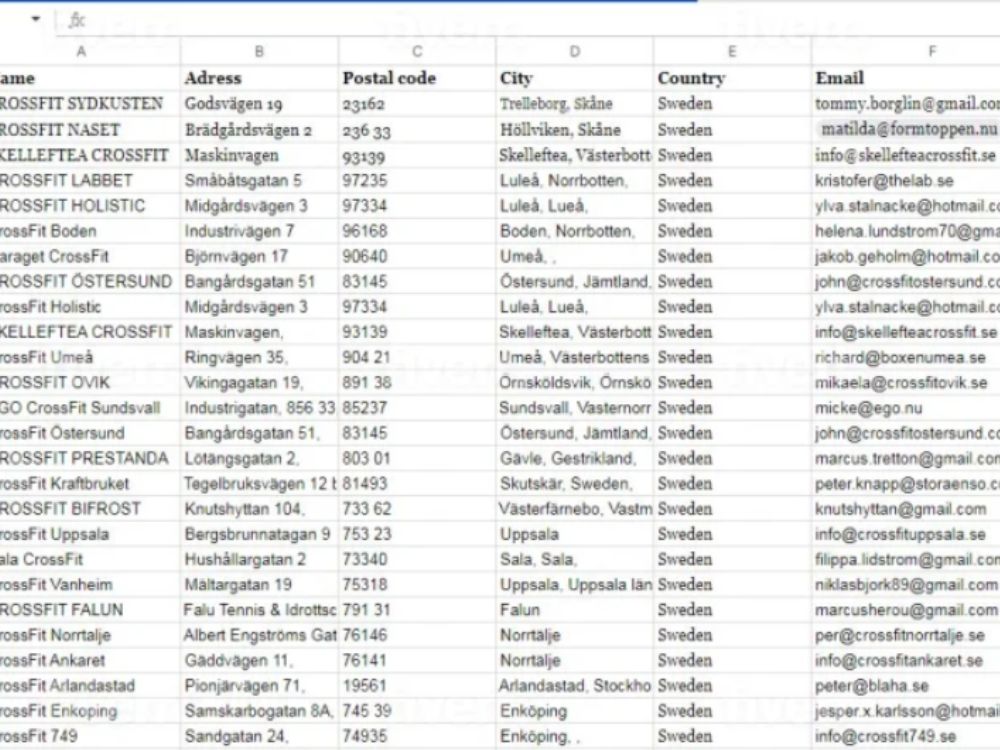
Task: Select postal code cell '745 39'
Action: 417,710
